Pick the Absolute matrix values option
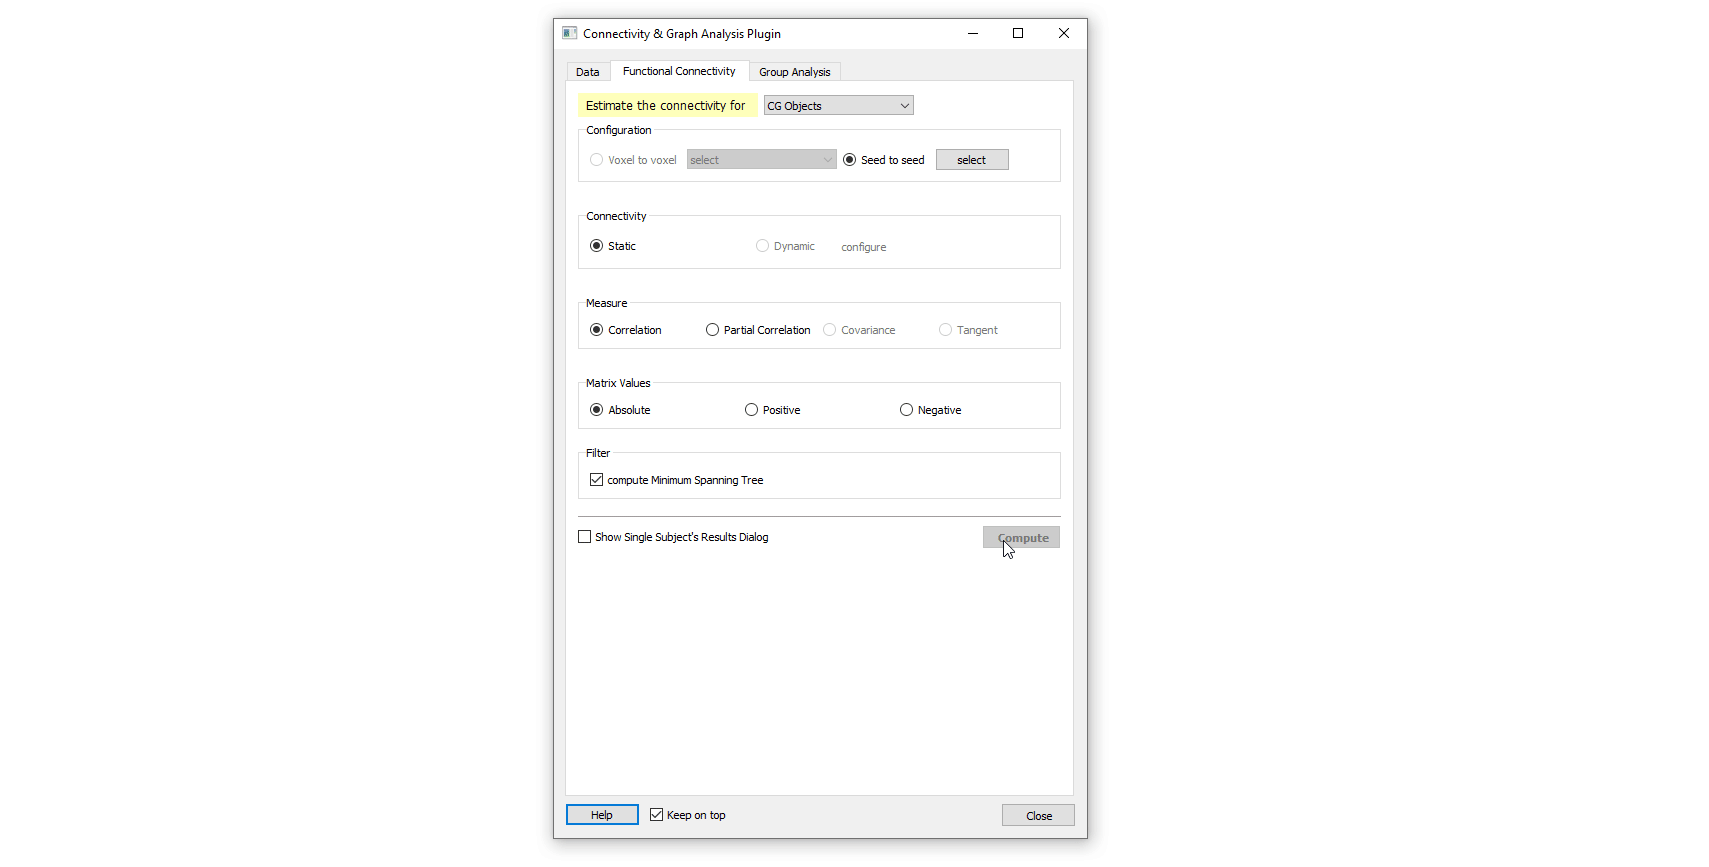 [x=597, y=410]
